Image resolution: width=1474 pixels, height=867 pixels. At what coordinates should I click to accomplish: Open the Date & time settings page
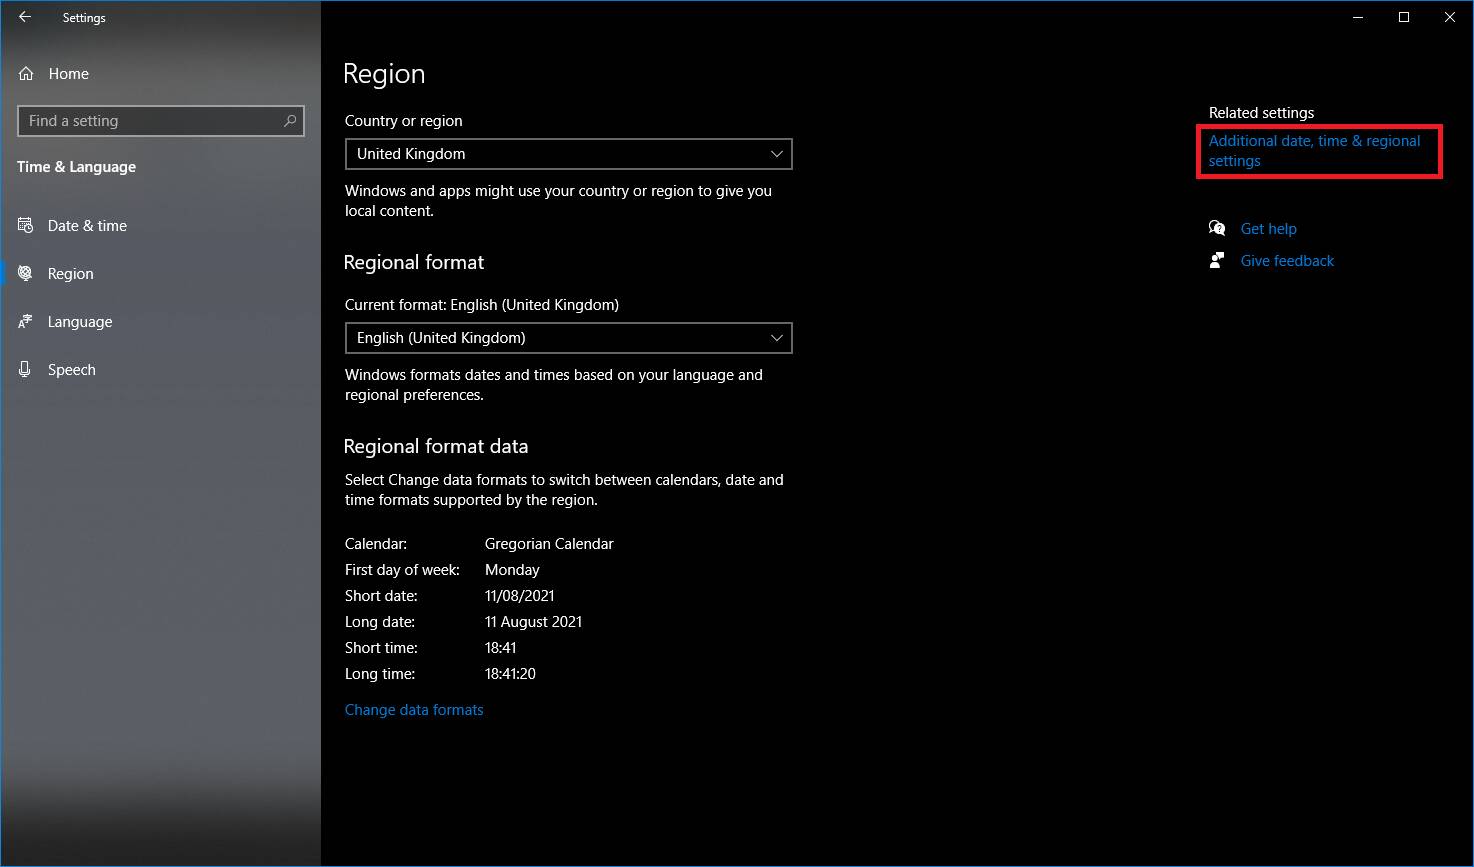tap(87, 226)
